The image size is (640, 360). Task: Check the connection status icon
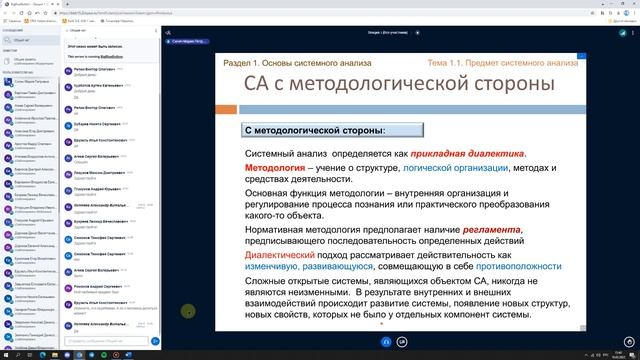tap(622, 33)
